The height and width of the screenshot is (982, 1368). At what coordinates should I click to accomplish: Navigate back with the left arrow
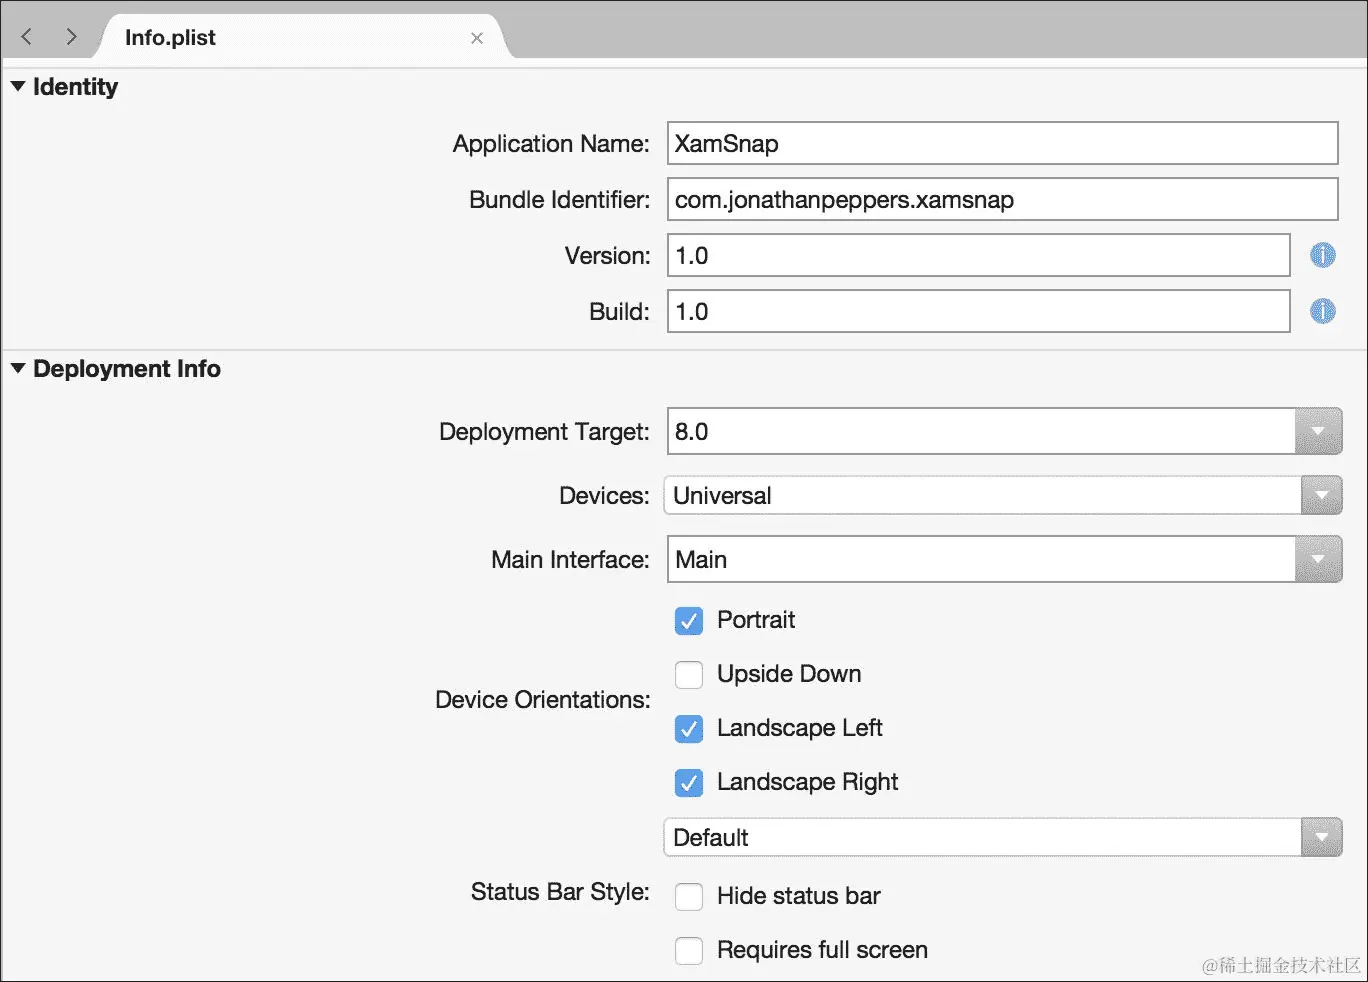pos(27,37)
